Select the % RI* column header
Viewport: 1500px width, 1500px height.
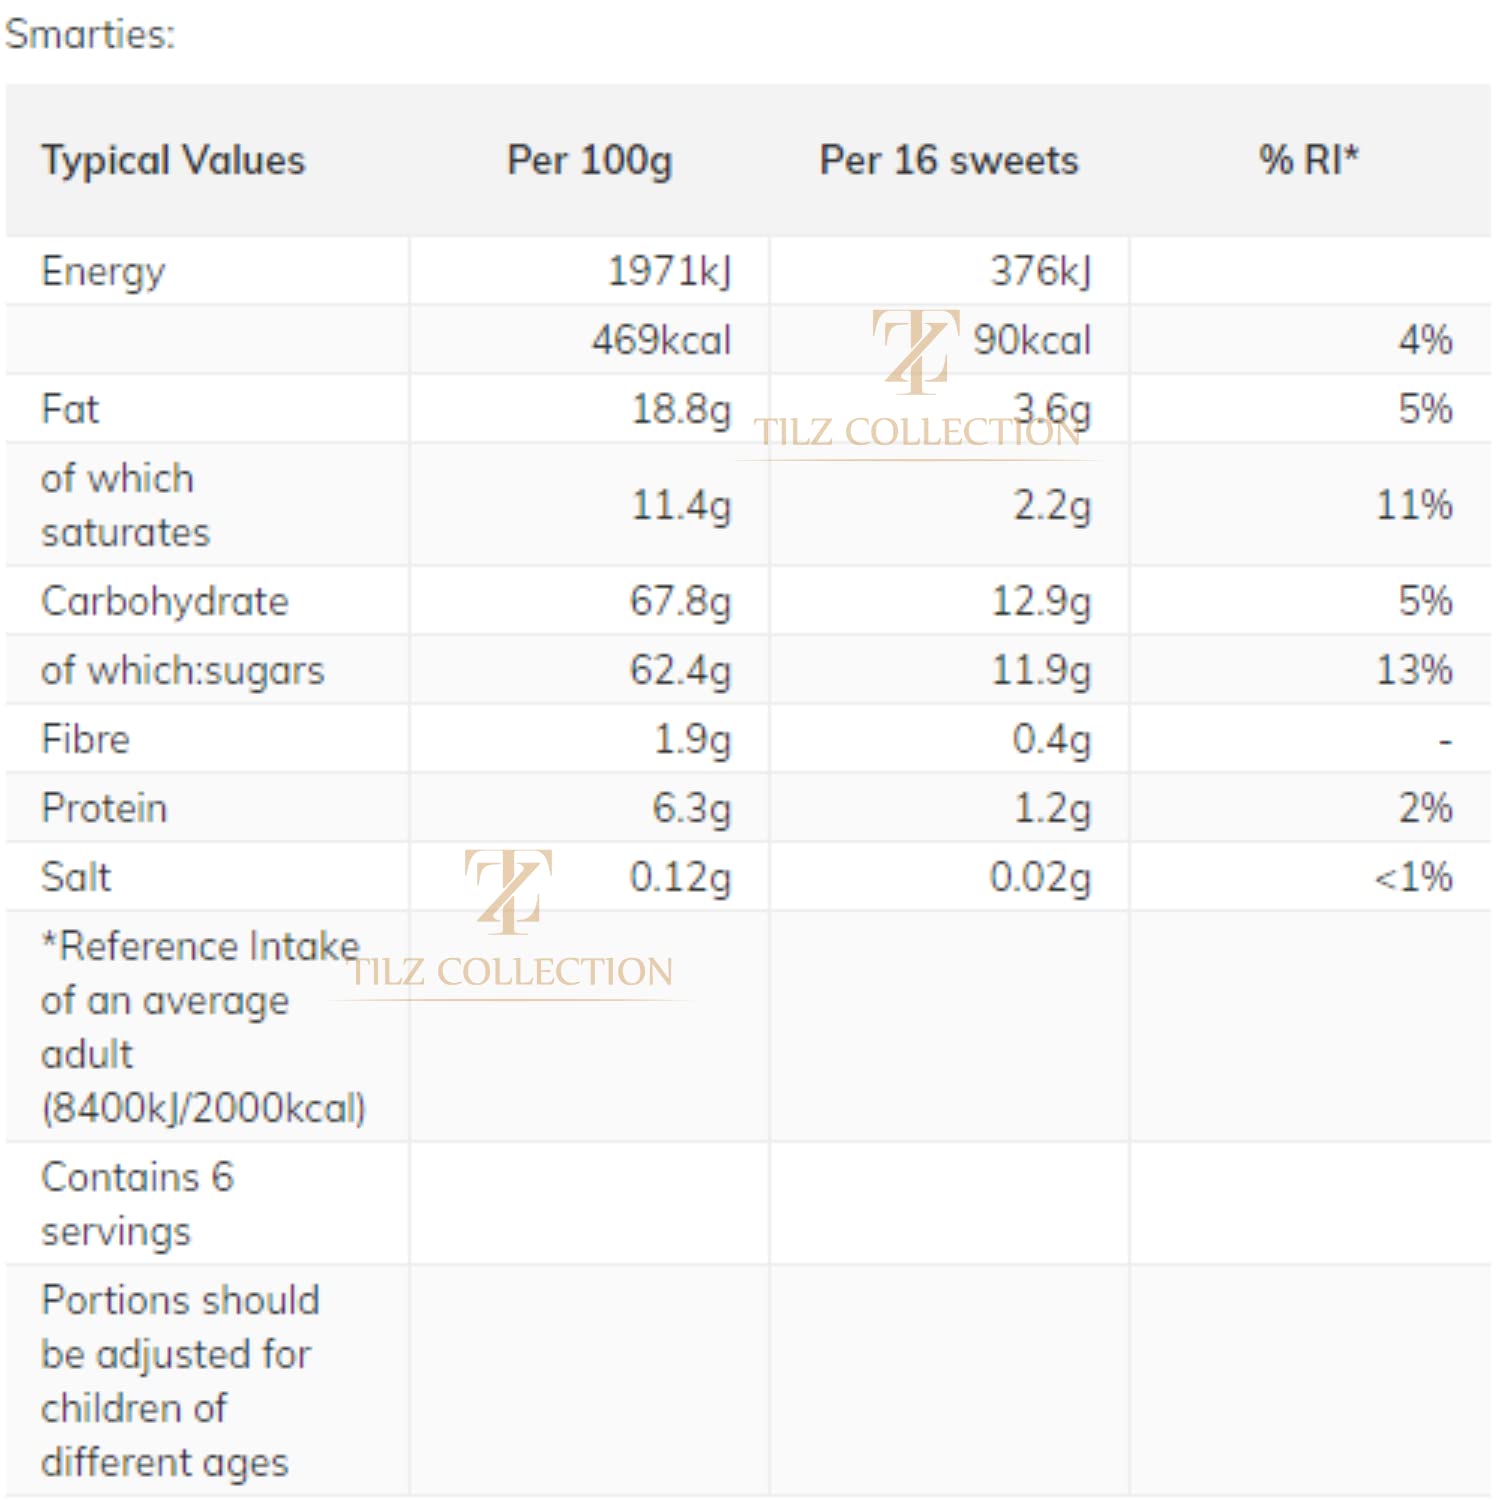pos(1308,160)
